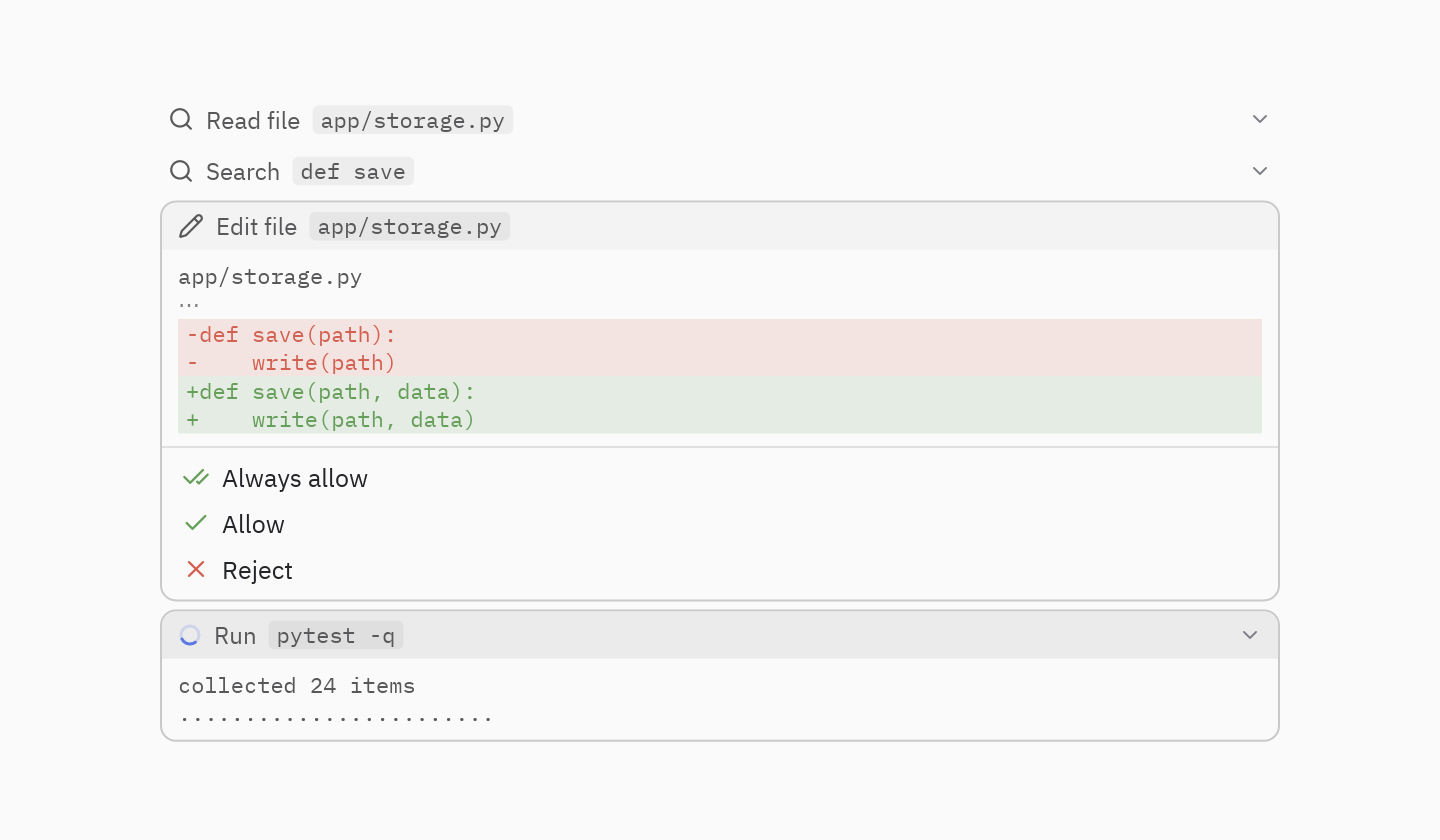Click the row of test progress dots
Screen dimensions: 1440x840
(x=336, y=718)
